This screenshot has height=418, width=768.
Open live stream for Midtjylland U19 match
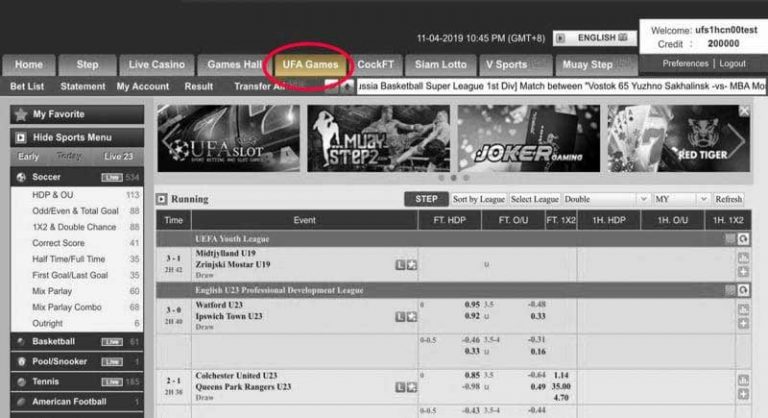[x=400, y=265]
